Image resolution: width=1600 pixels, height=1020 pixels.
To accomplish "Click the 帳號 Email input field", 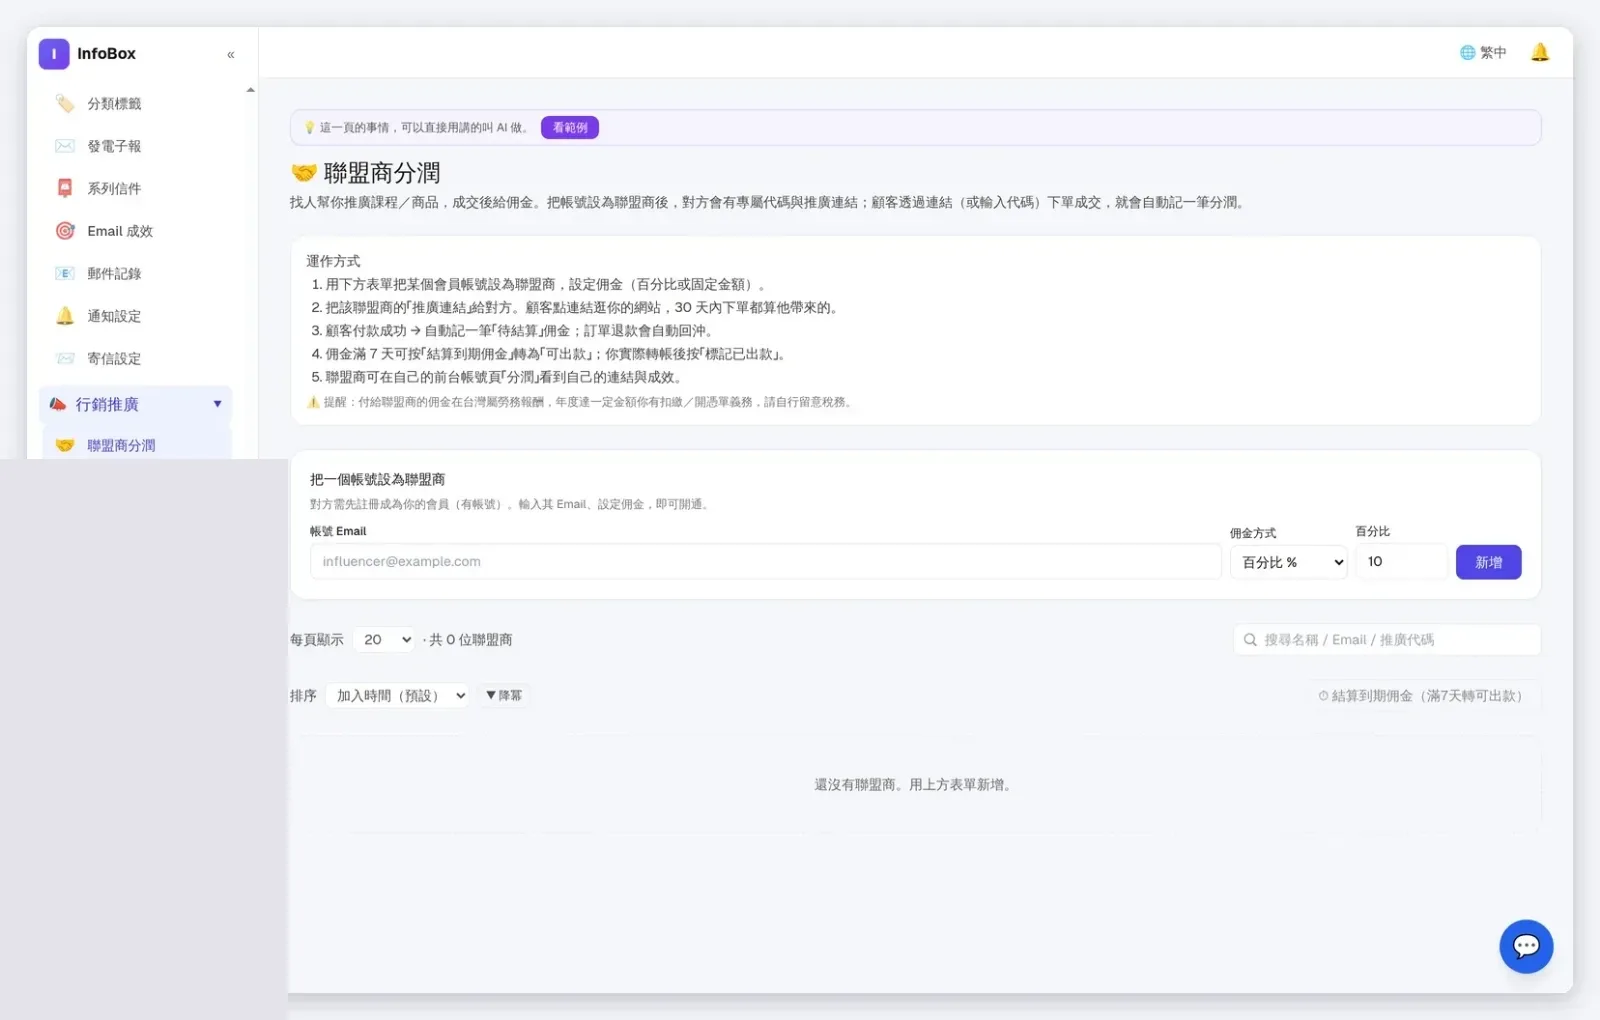I will pos(766,562).
